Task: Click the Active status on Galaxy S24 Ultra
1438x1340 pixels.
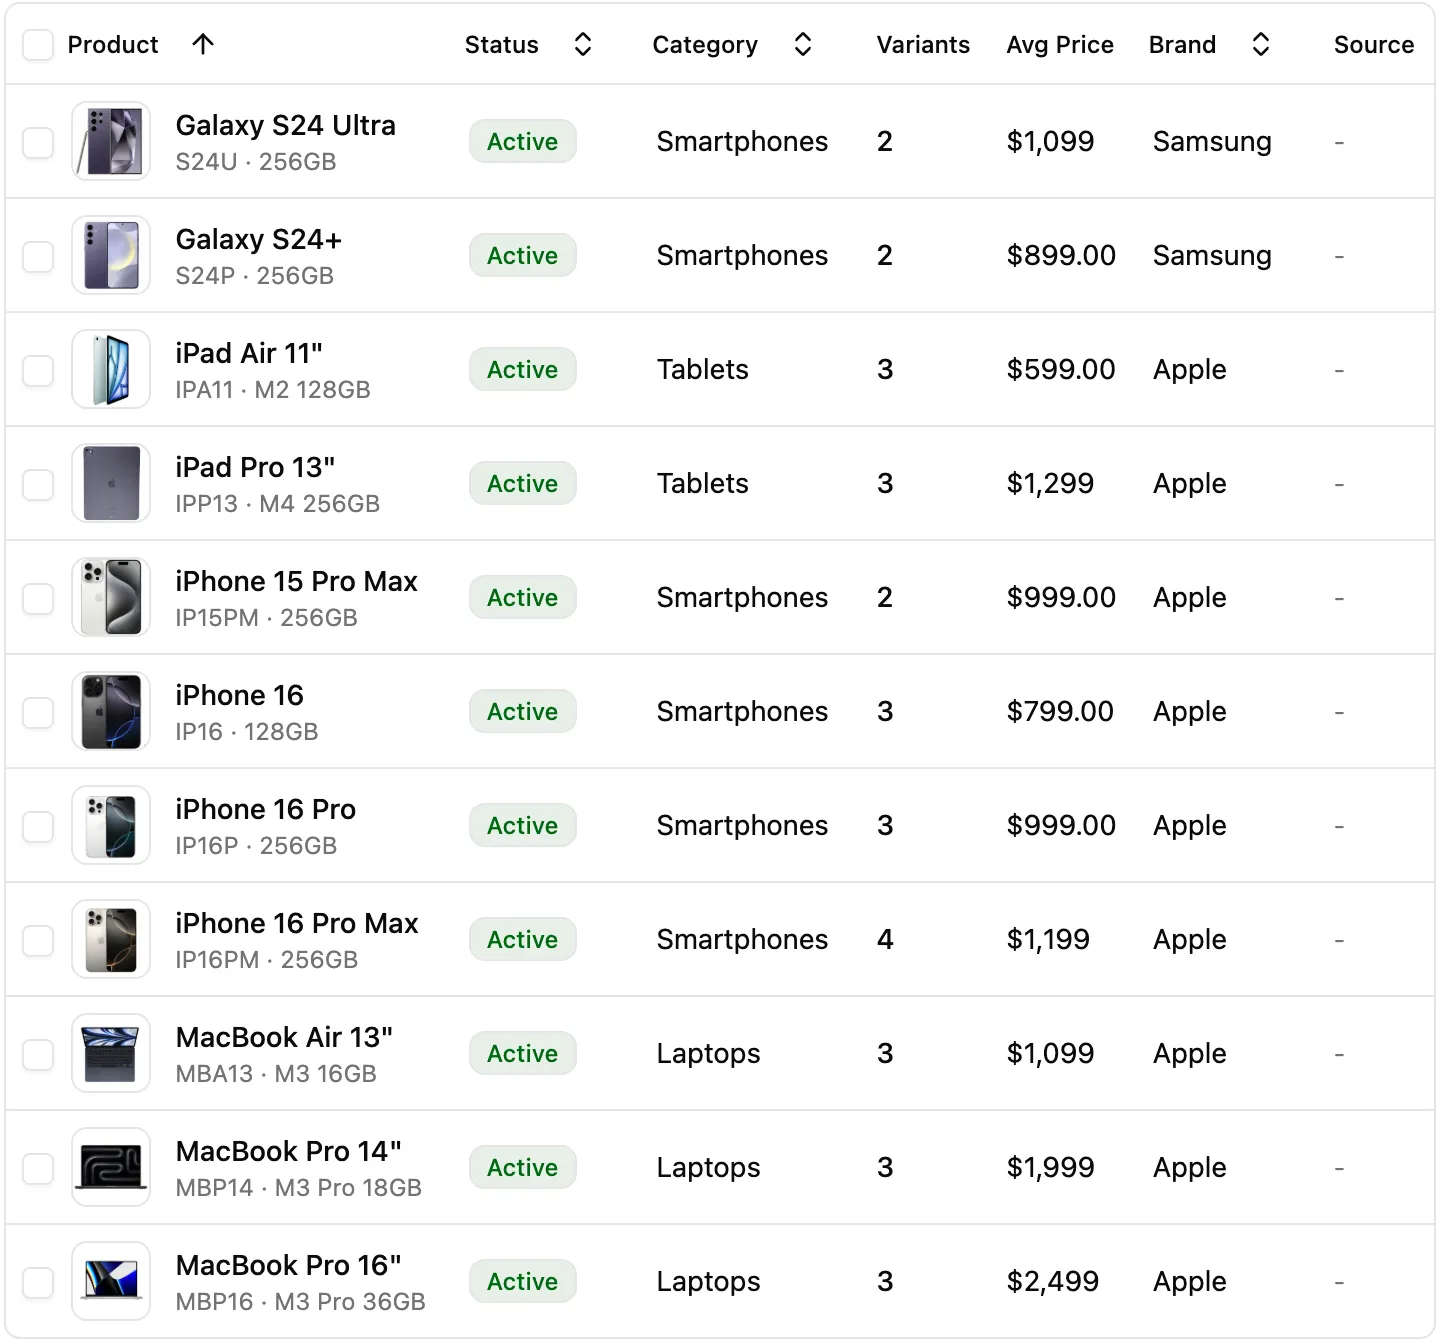Action: point(522,141)
